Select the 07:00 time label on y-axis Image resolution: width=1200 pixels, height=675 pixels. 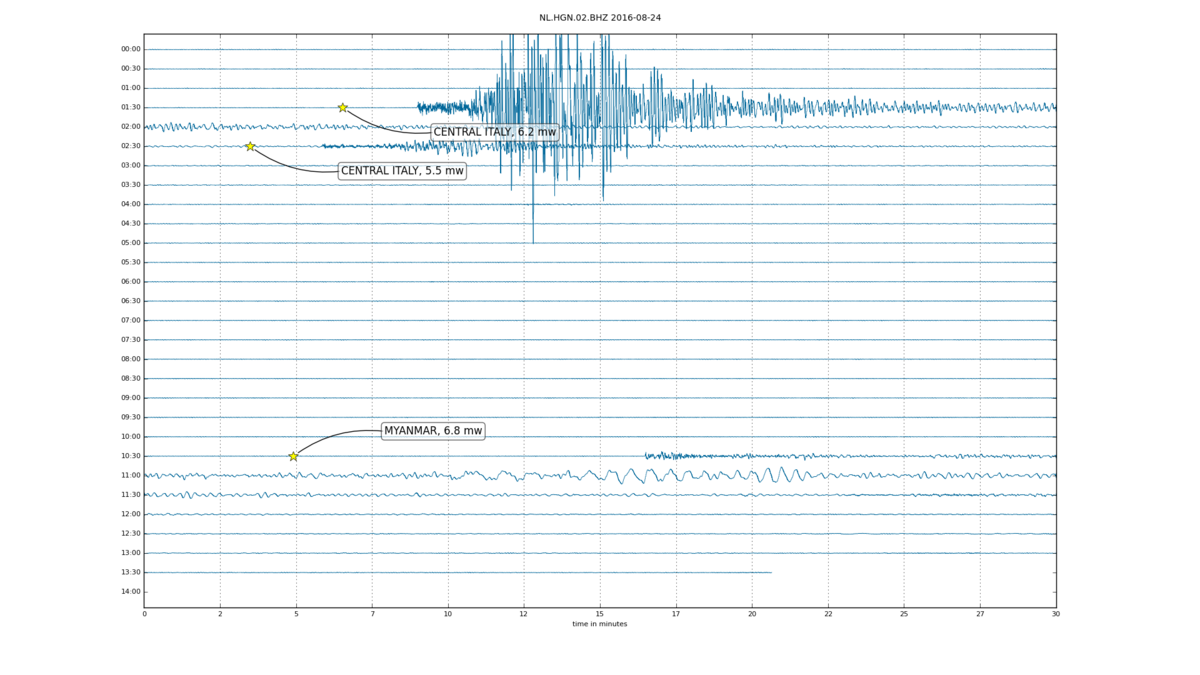[x=130, y=320]
